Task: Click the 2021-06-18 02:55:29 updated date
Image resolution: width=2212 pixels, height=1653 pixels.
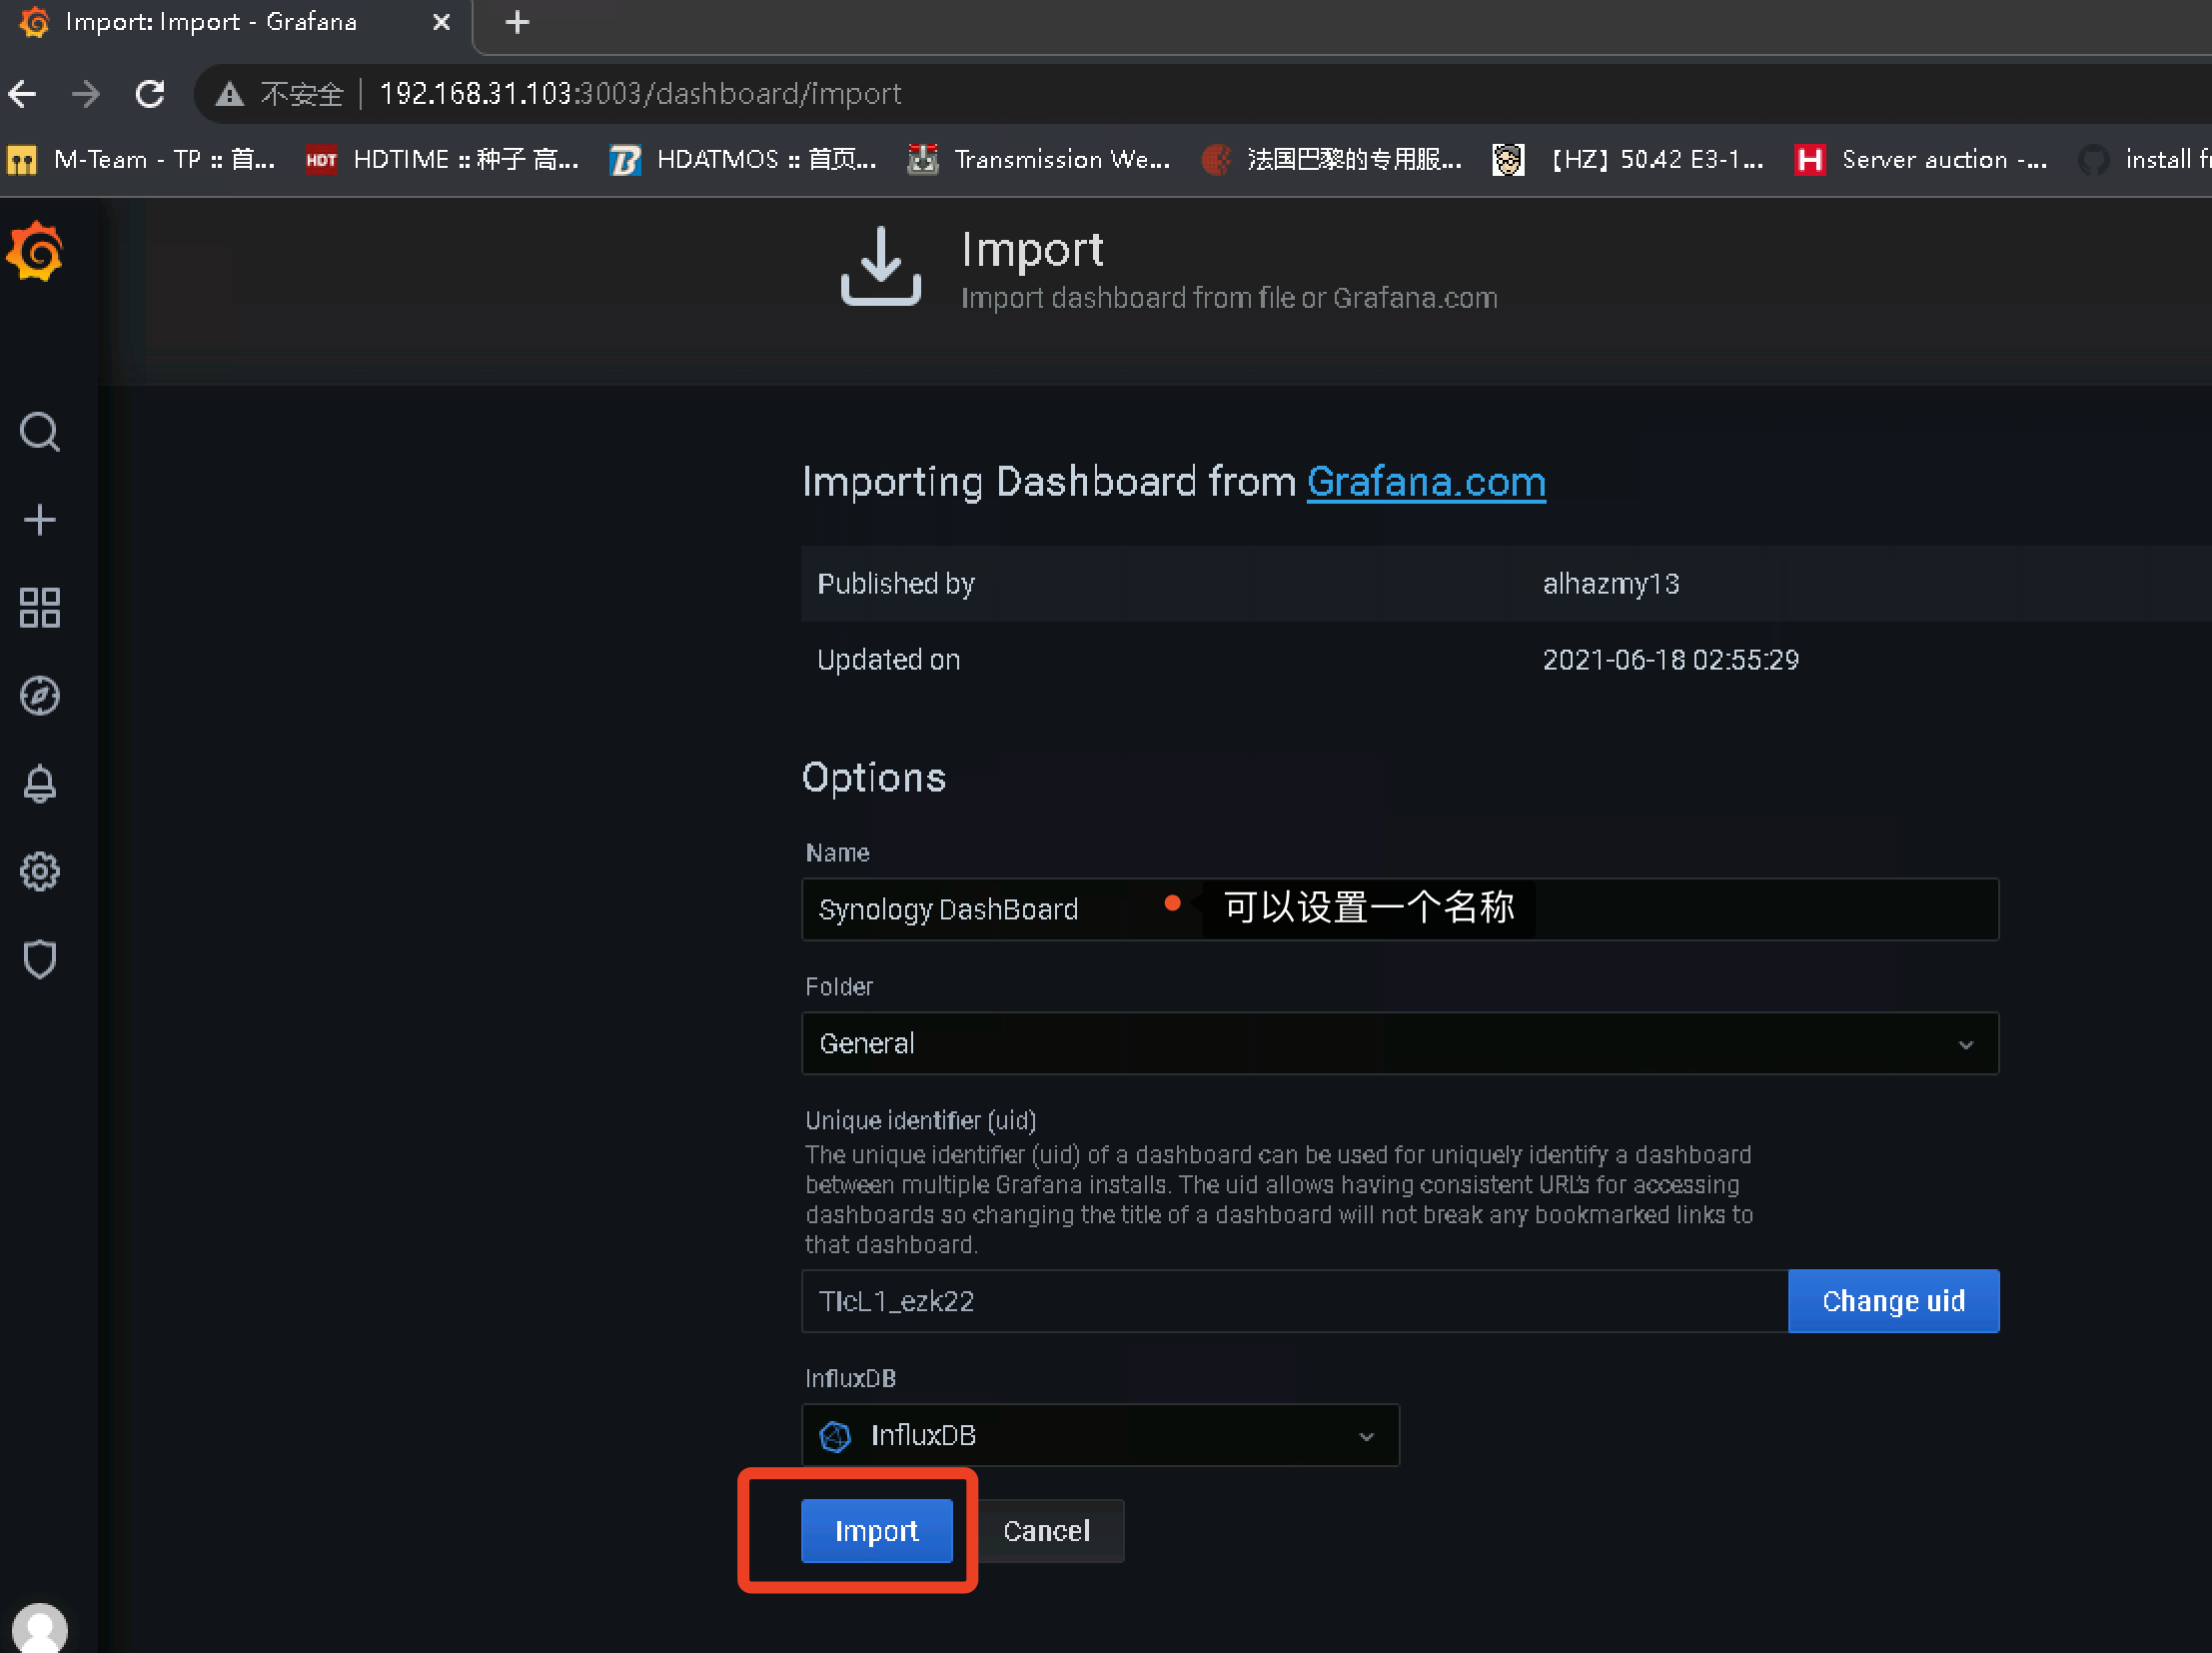Action: point(1670,660)
